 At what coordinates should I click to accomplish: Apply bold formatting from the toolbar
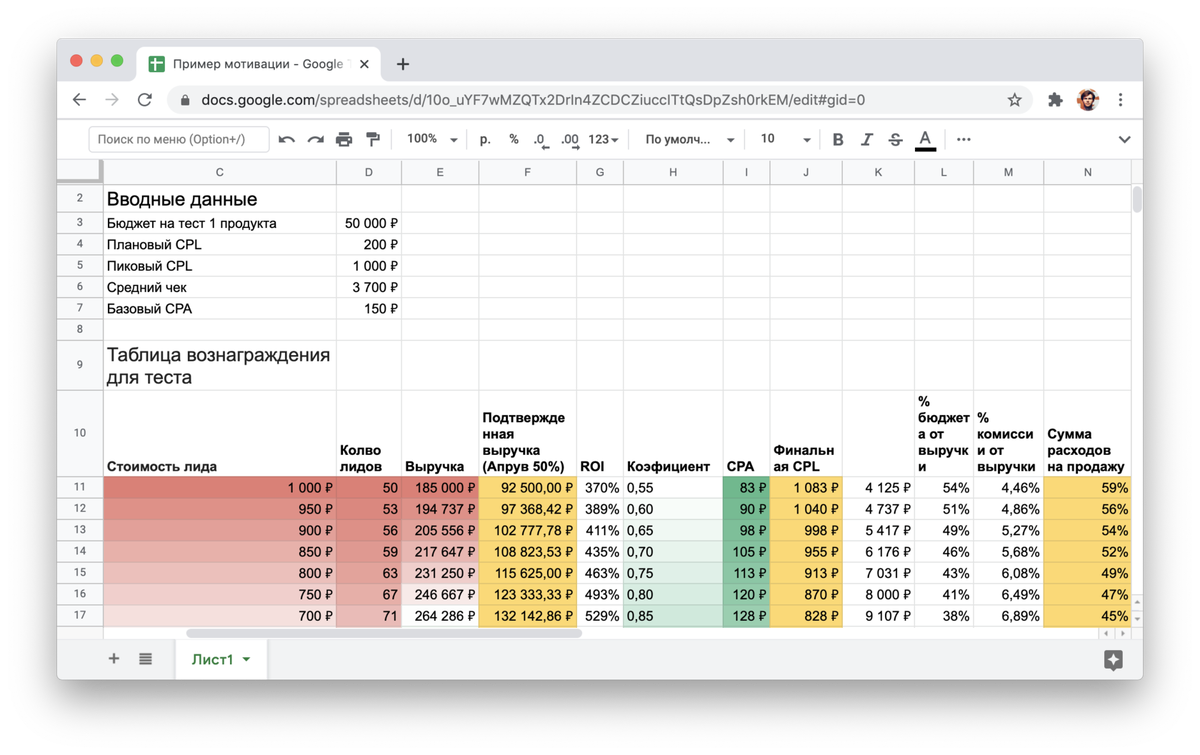838,139
